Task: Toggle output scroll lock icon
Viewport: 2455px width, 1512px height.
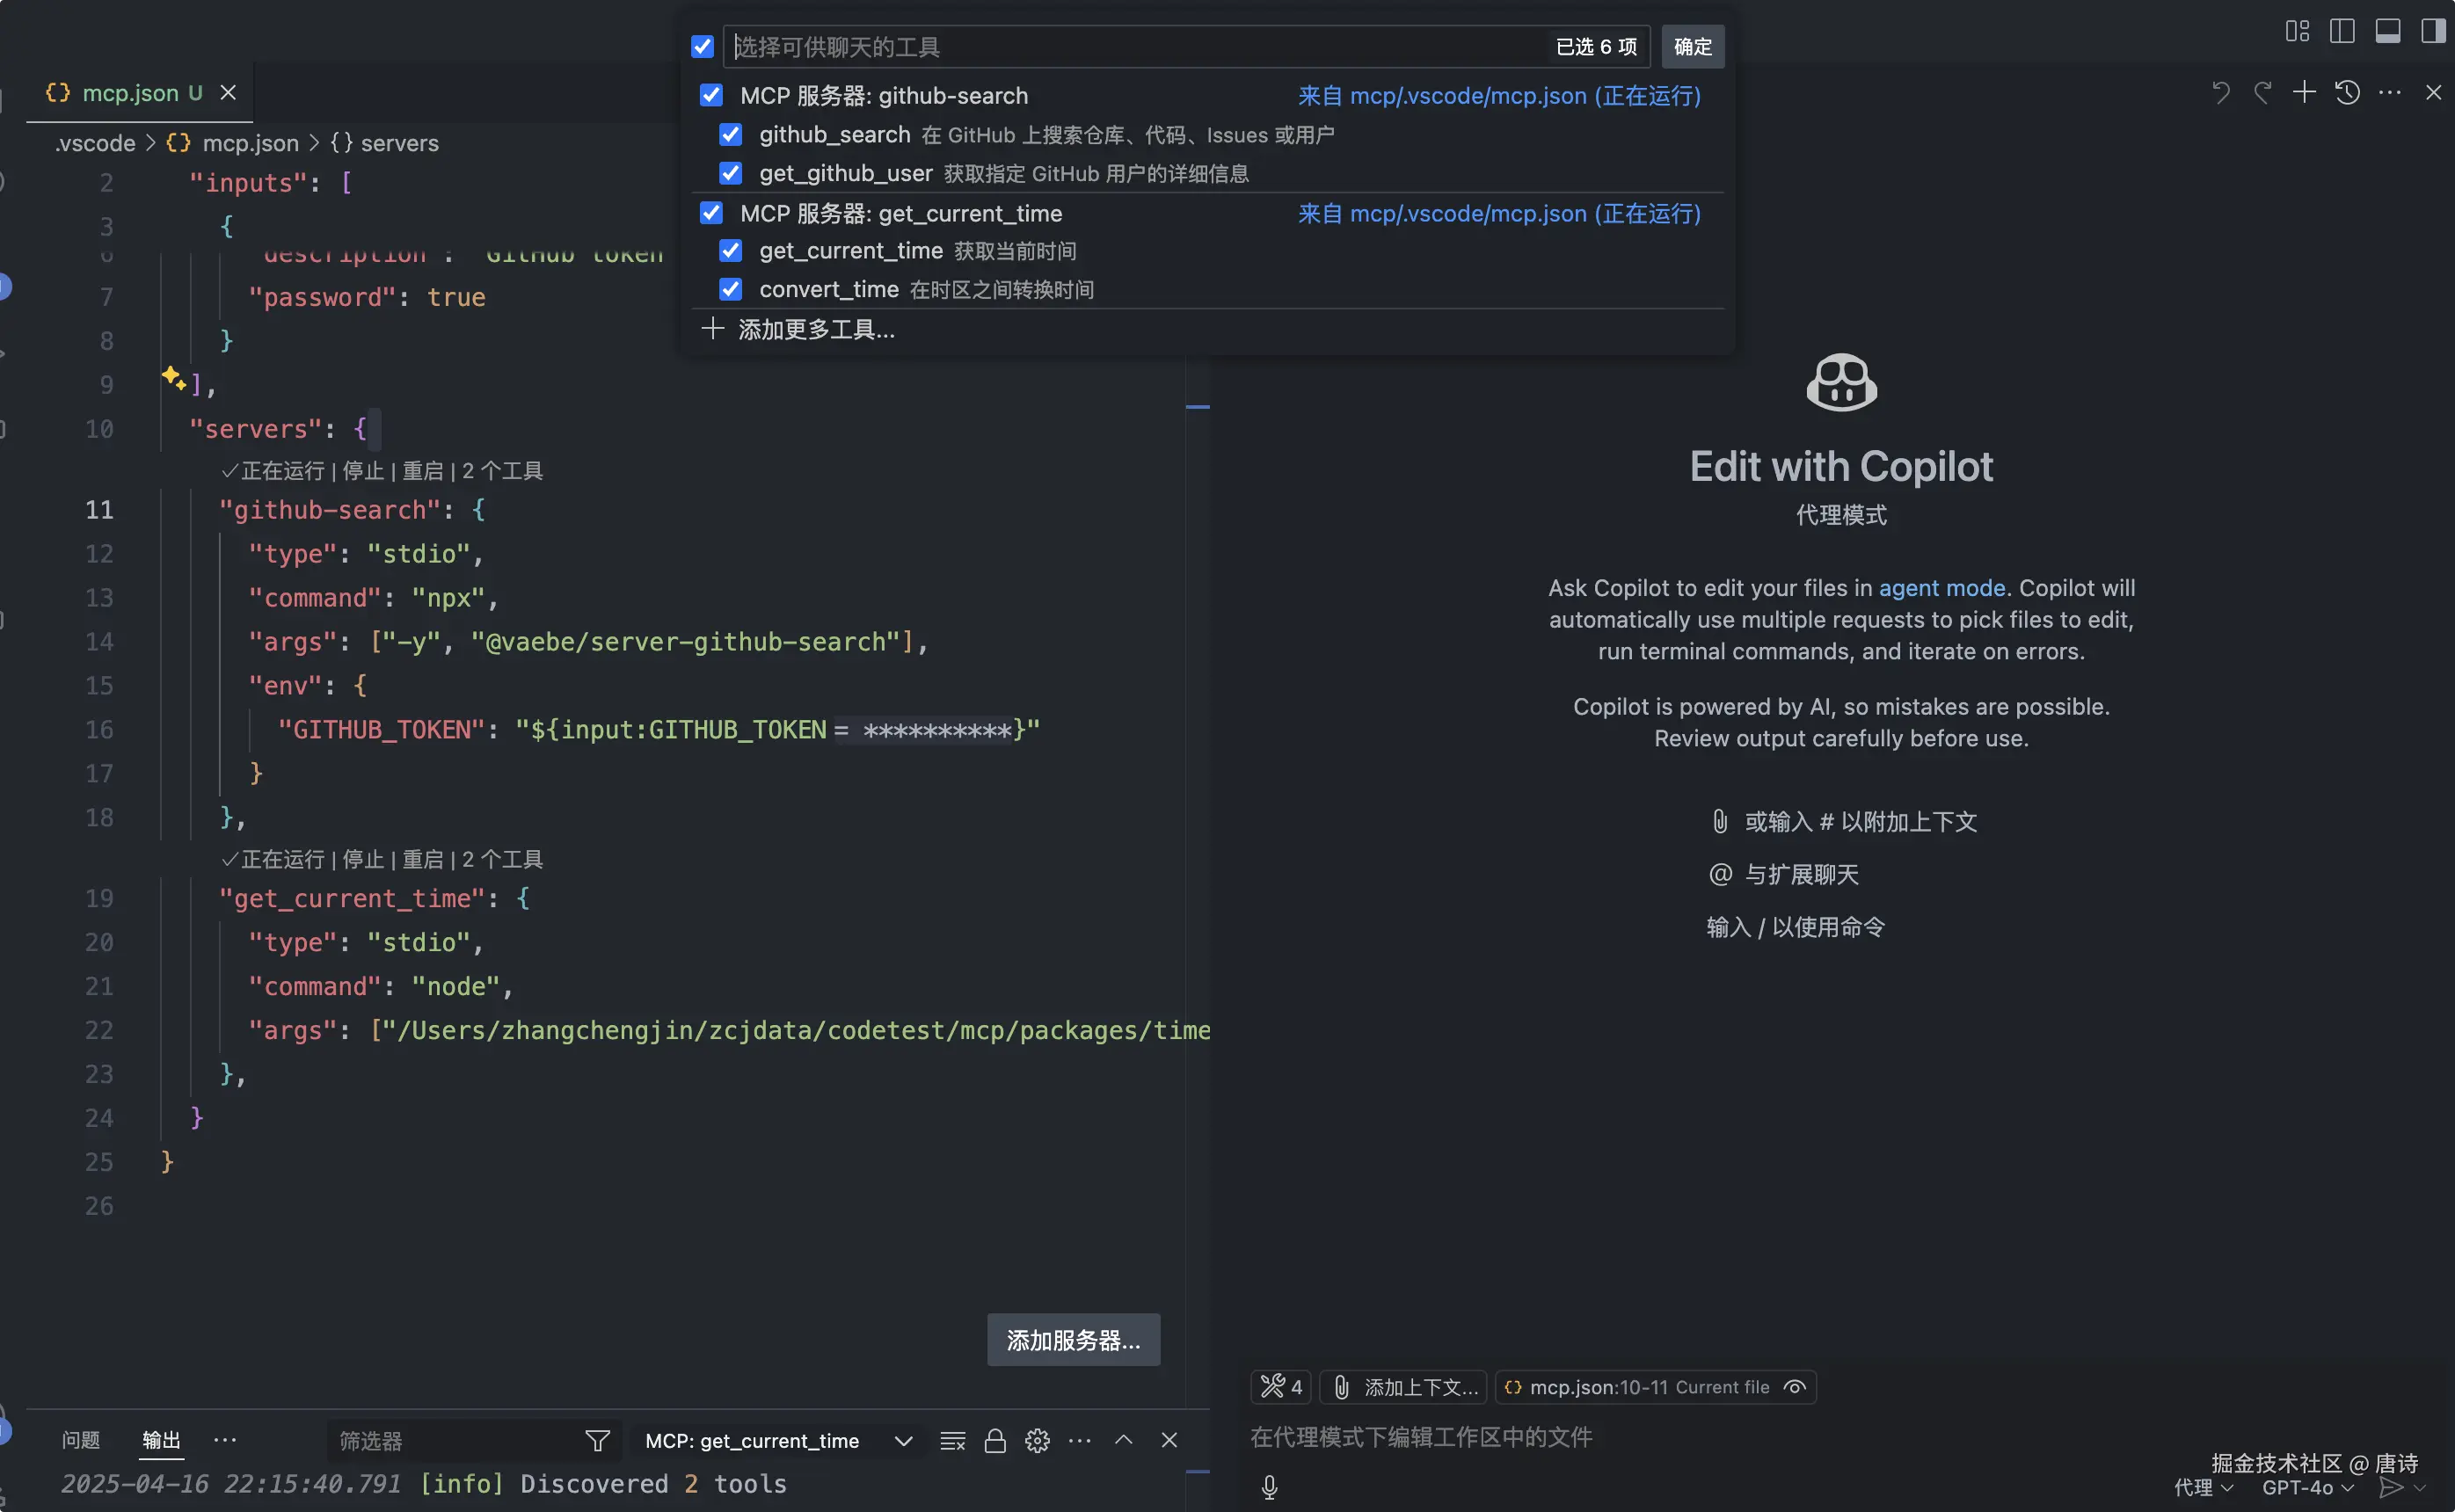Action: pos(994,1440)
